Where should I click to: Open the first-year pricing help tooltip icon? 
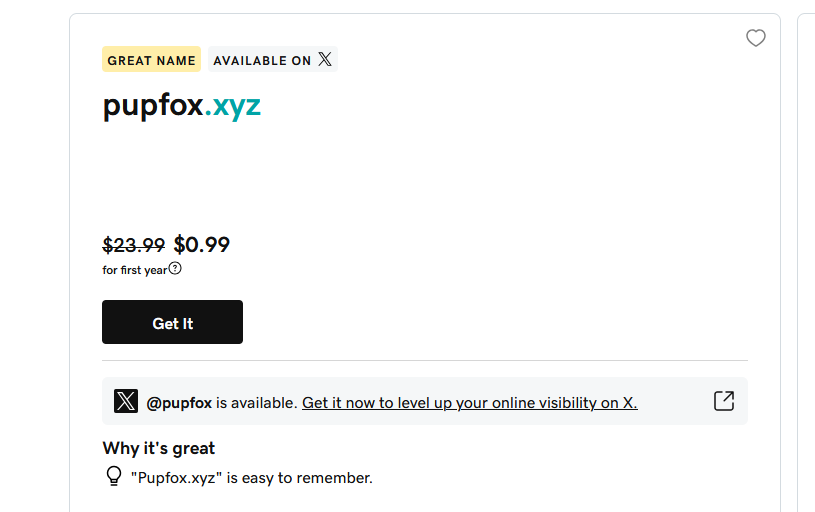click(175, 268)
